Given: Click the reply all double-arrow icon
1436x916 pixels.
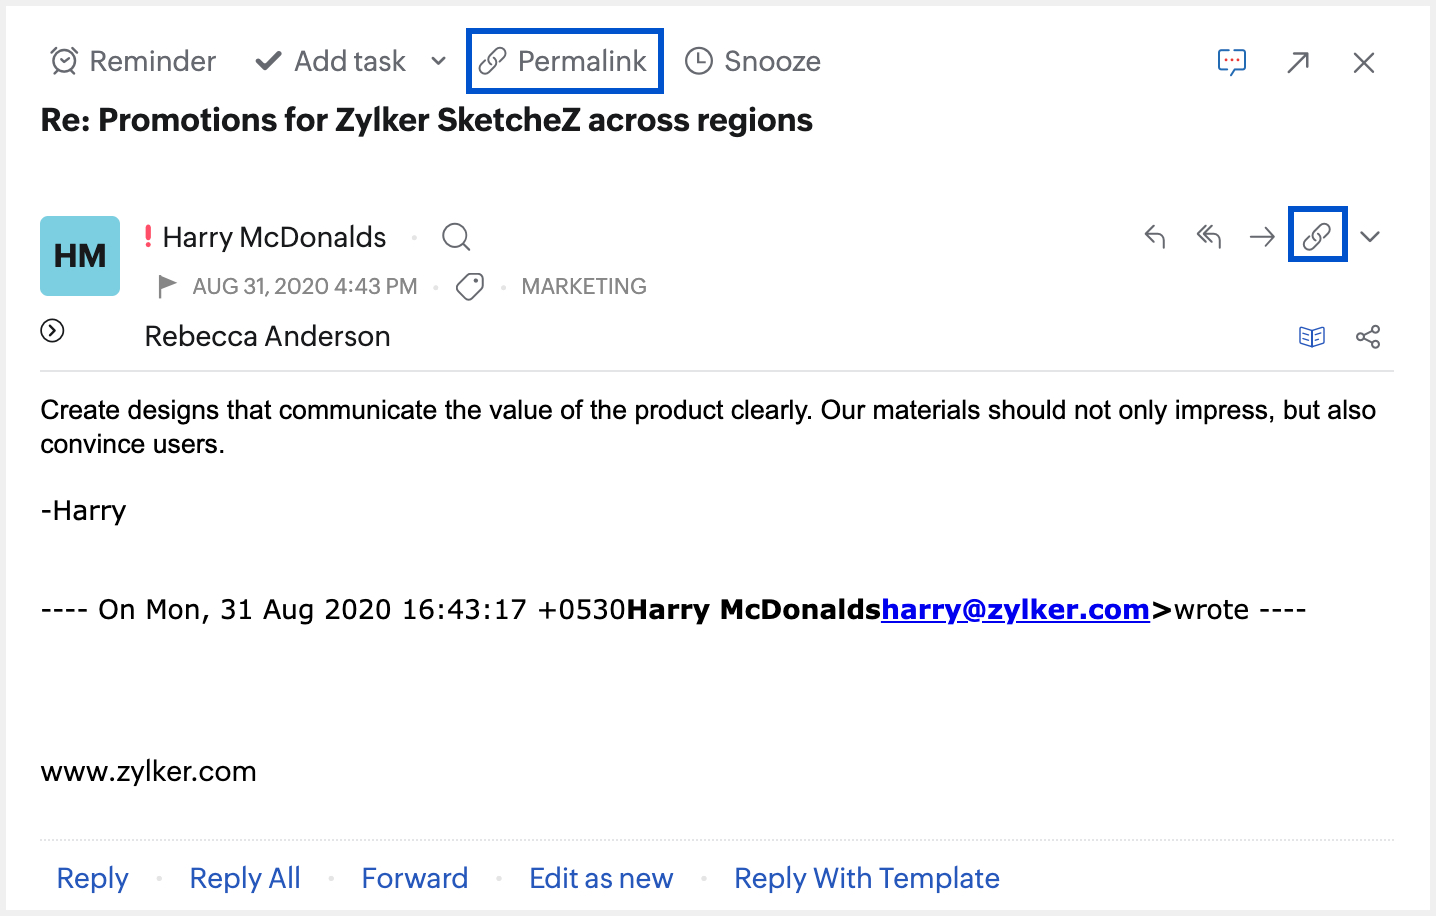Looking at the screenshot, I should click(1209, 237).
